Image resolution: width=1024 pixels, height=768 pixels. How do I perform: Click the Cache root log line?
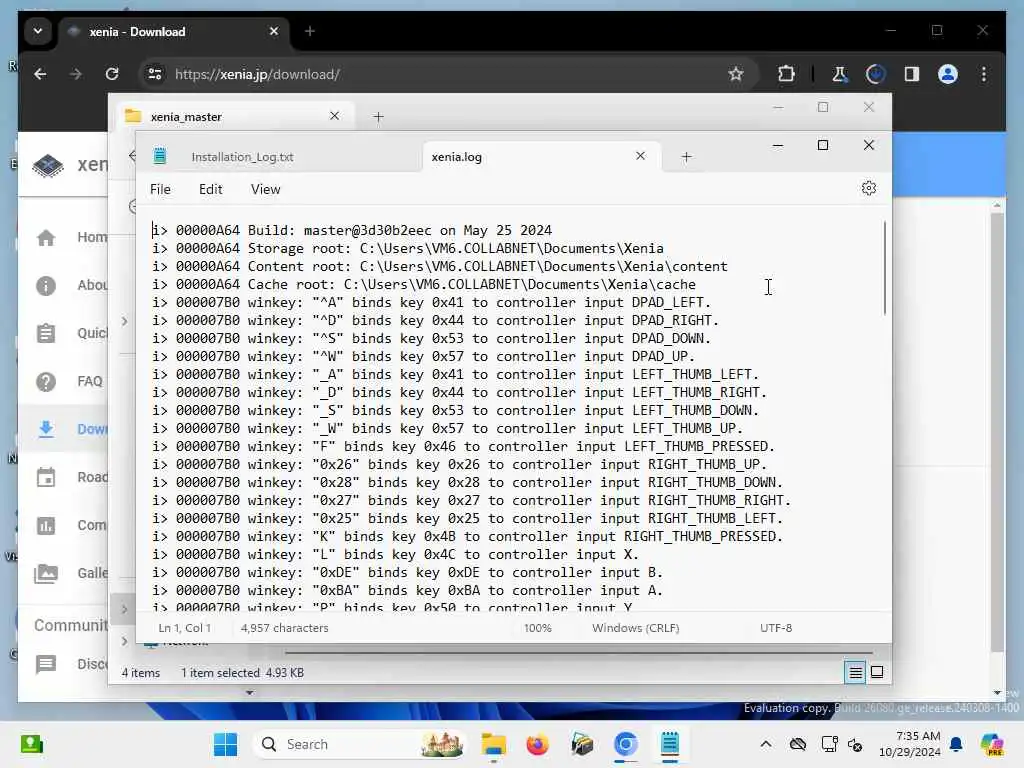424,284
